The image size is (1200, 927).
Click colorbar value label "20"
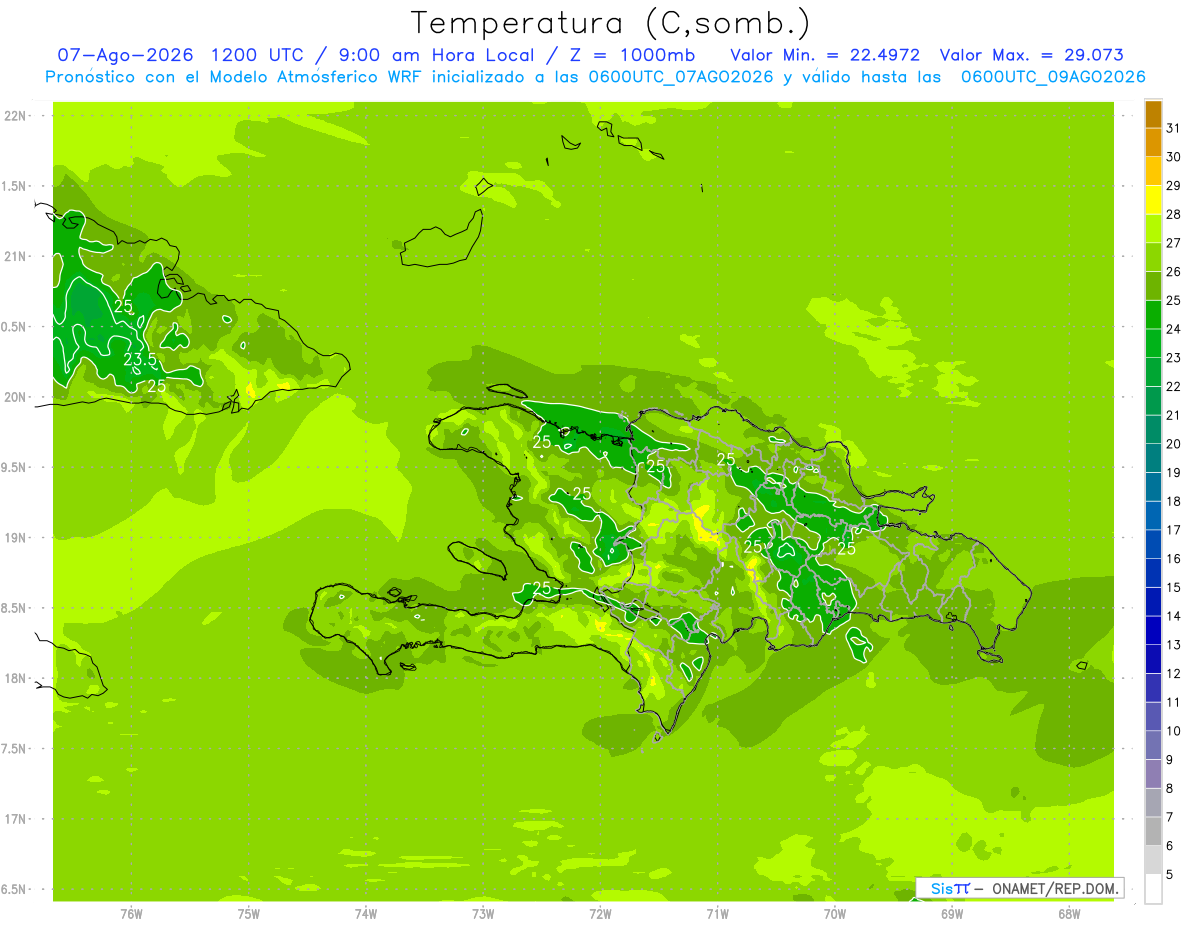(1173, 444)
